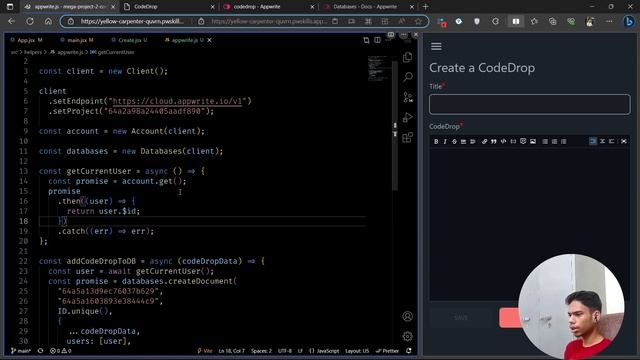The image size is (640, 360).
Task: Toggle the split screen button in browser toolbar
Action: (516, 21)
